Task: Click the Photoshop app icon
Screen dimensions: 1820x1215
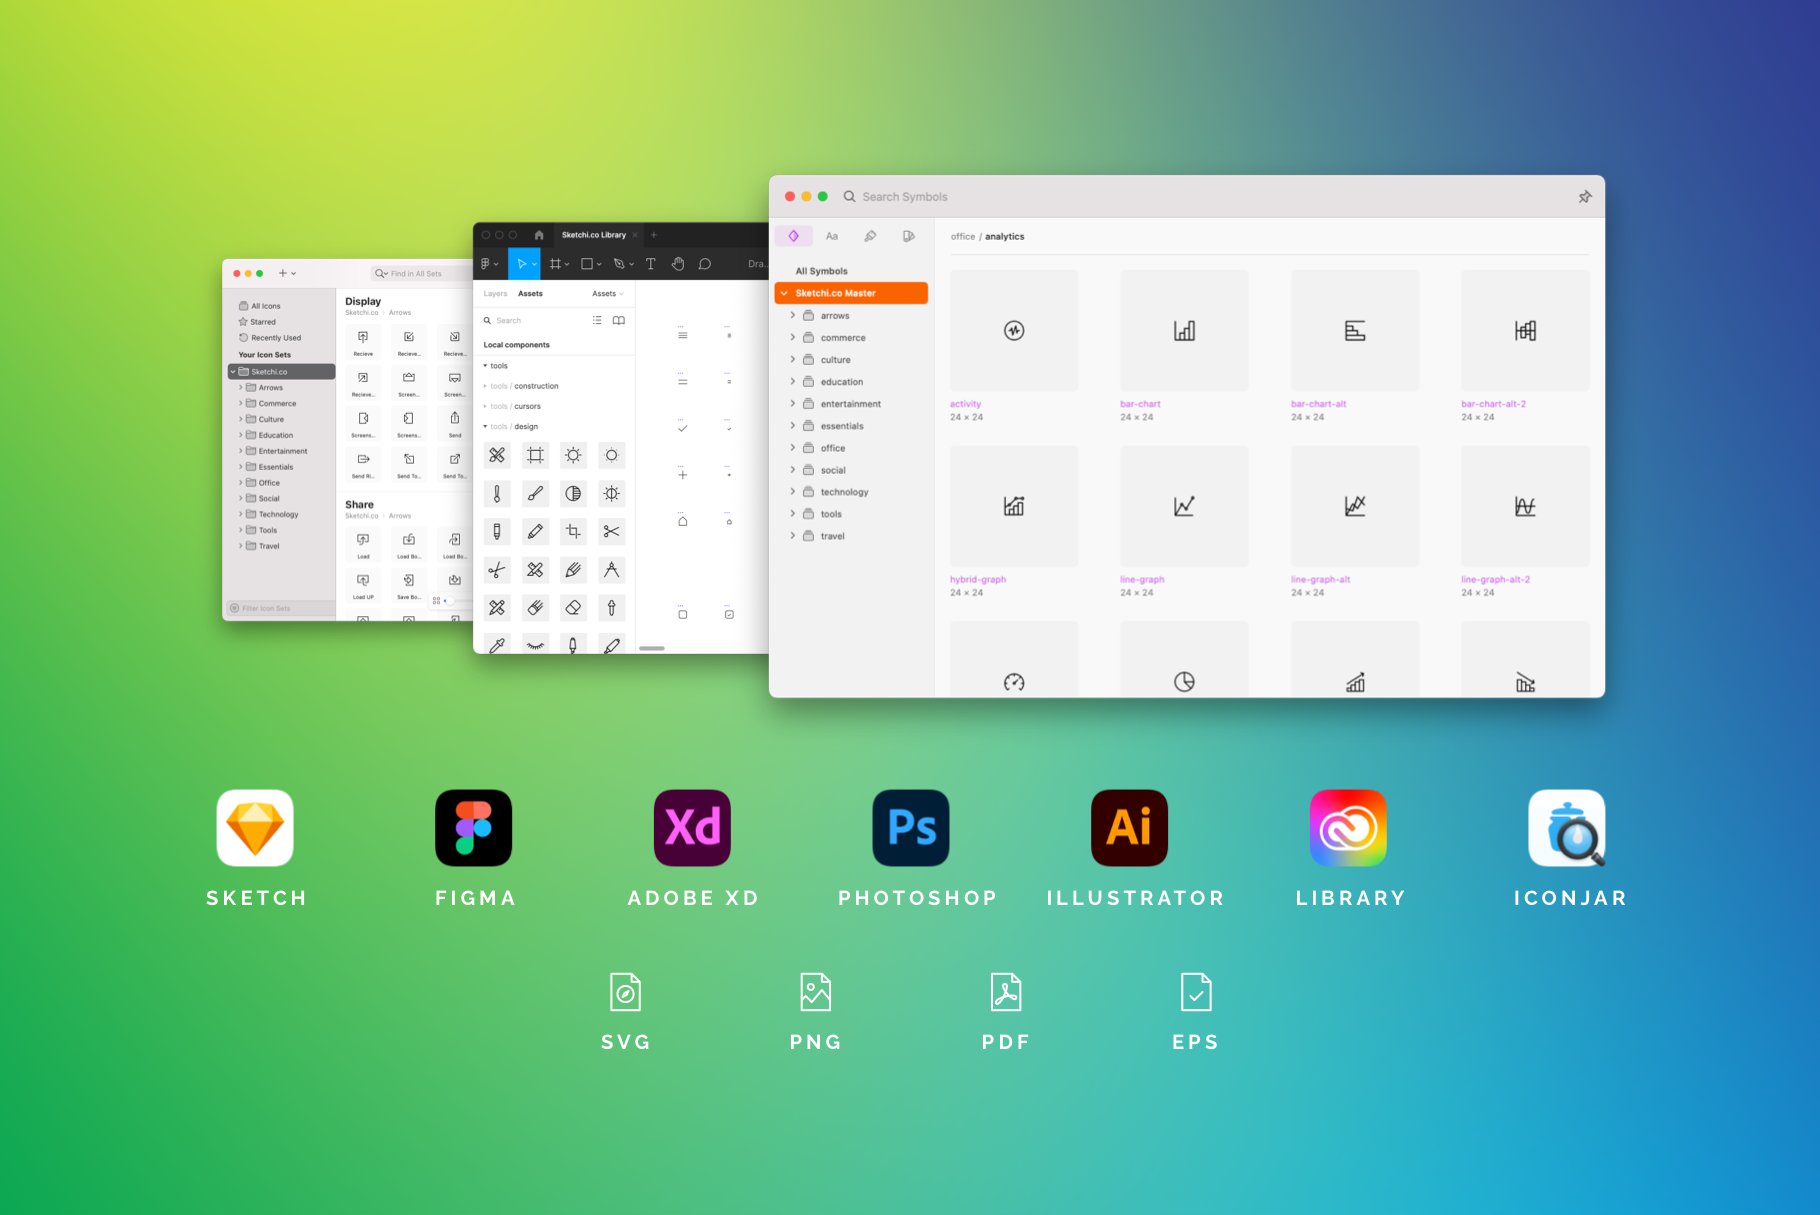Action: (911, 828)
